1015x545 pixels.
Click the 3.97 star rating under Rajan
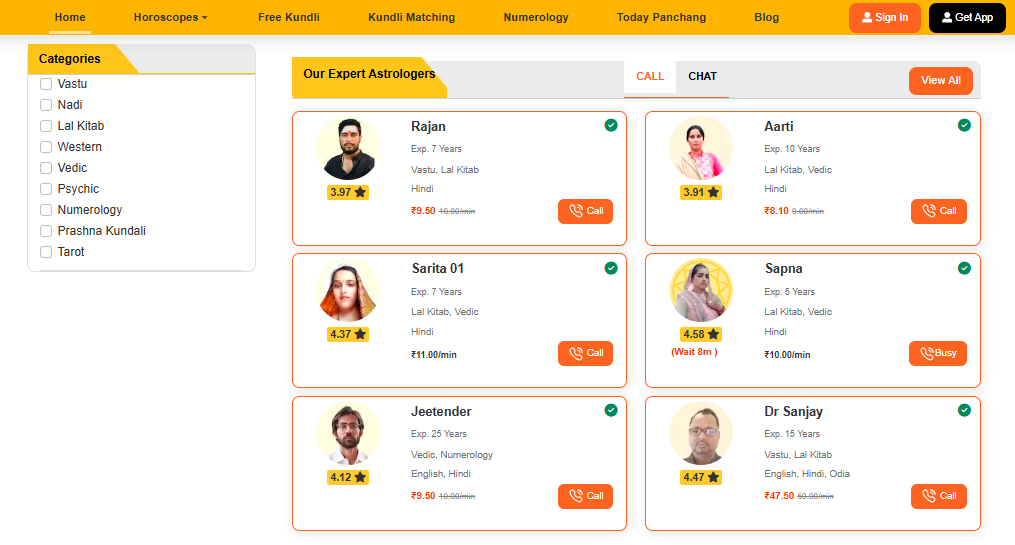point(348,192)
